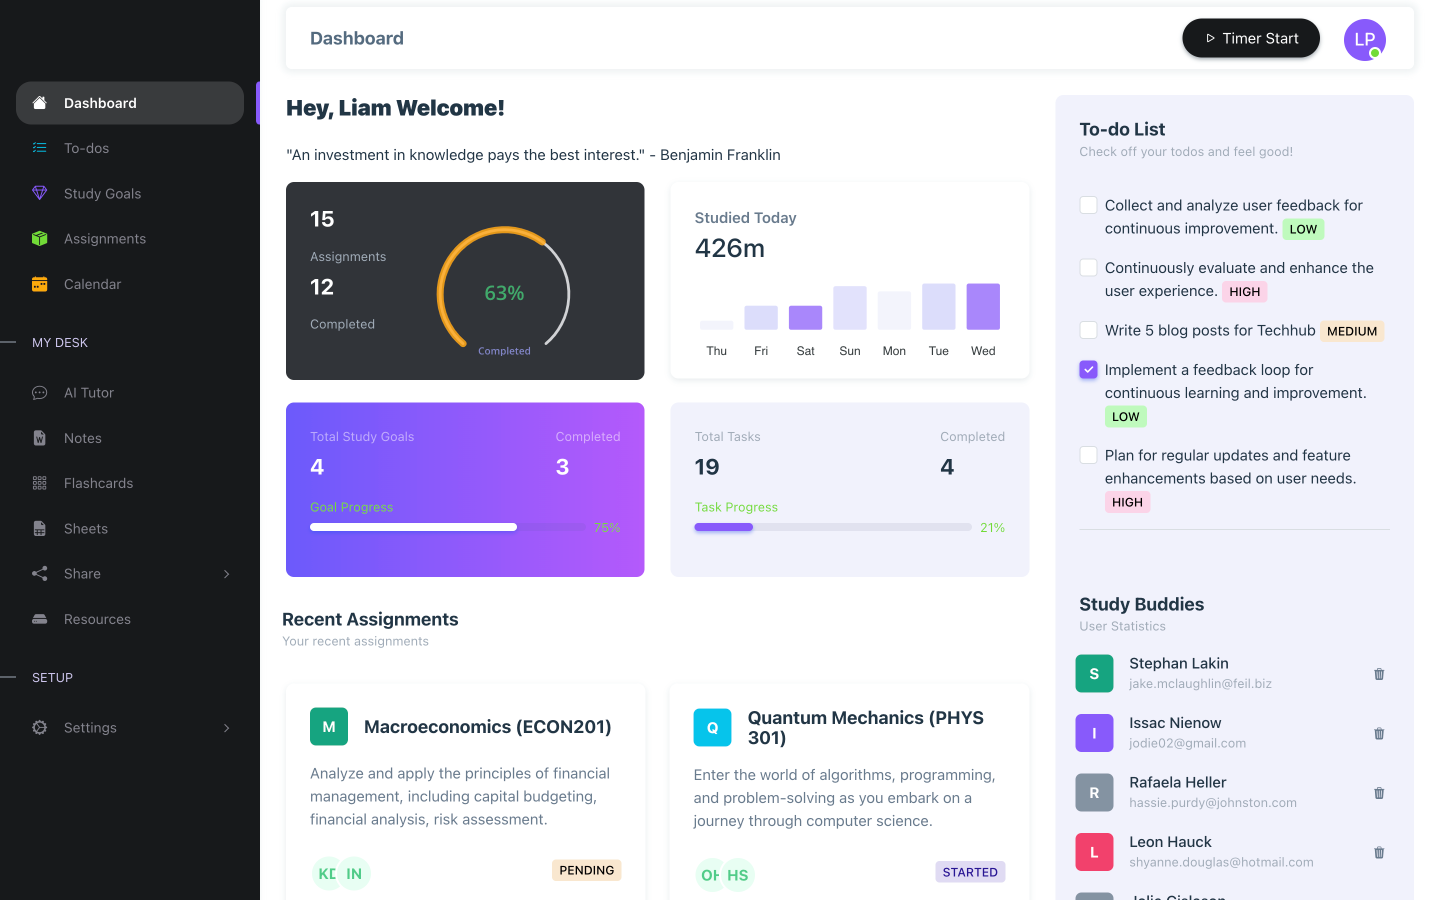Image resolution: width=1440 pixels, height=900 pixels.
Task: Remove Rafaela Heller using trash icon
Action: click(x=1379, y=793)
